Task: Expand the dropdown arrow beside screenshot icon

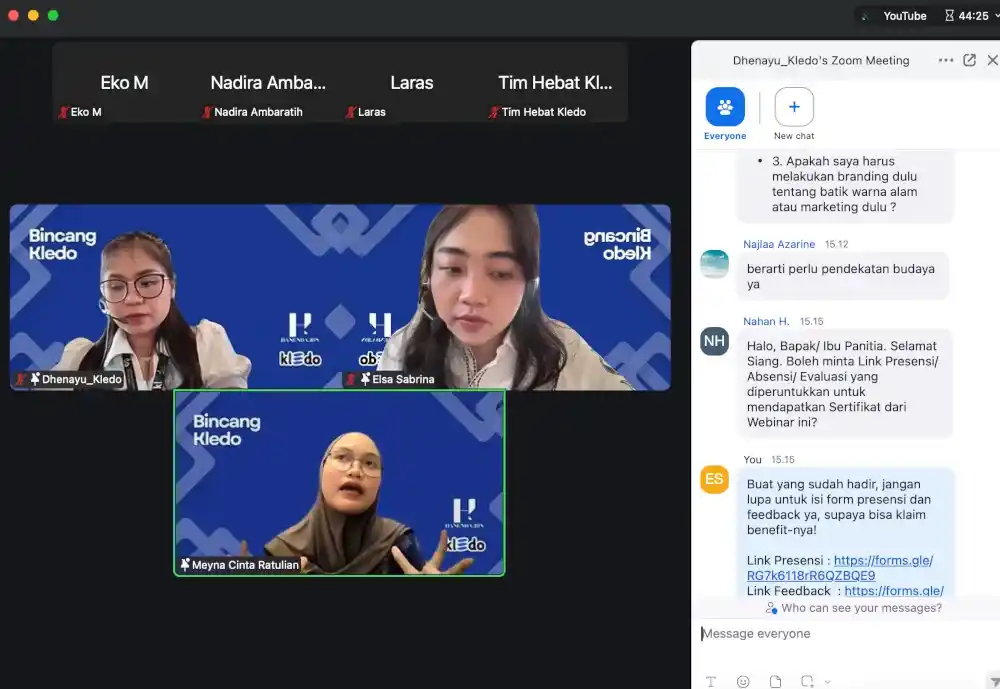Action: pos(827,682)
